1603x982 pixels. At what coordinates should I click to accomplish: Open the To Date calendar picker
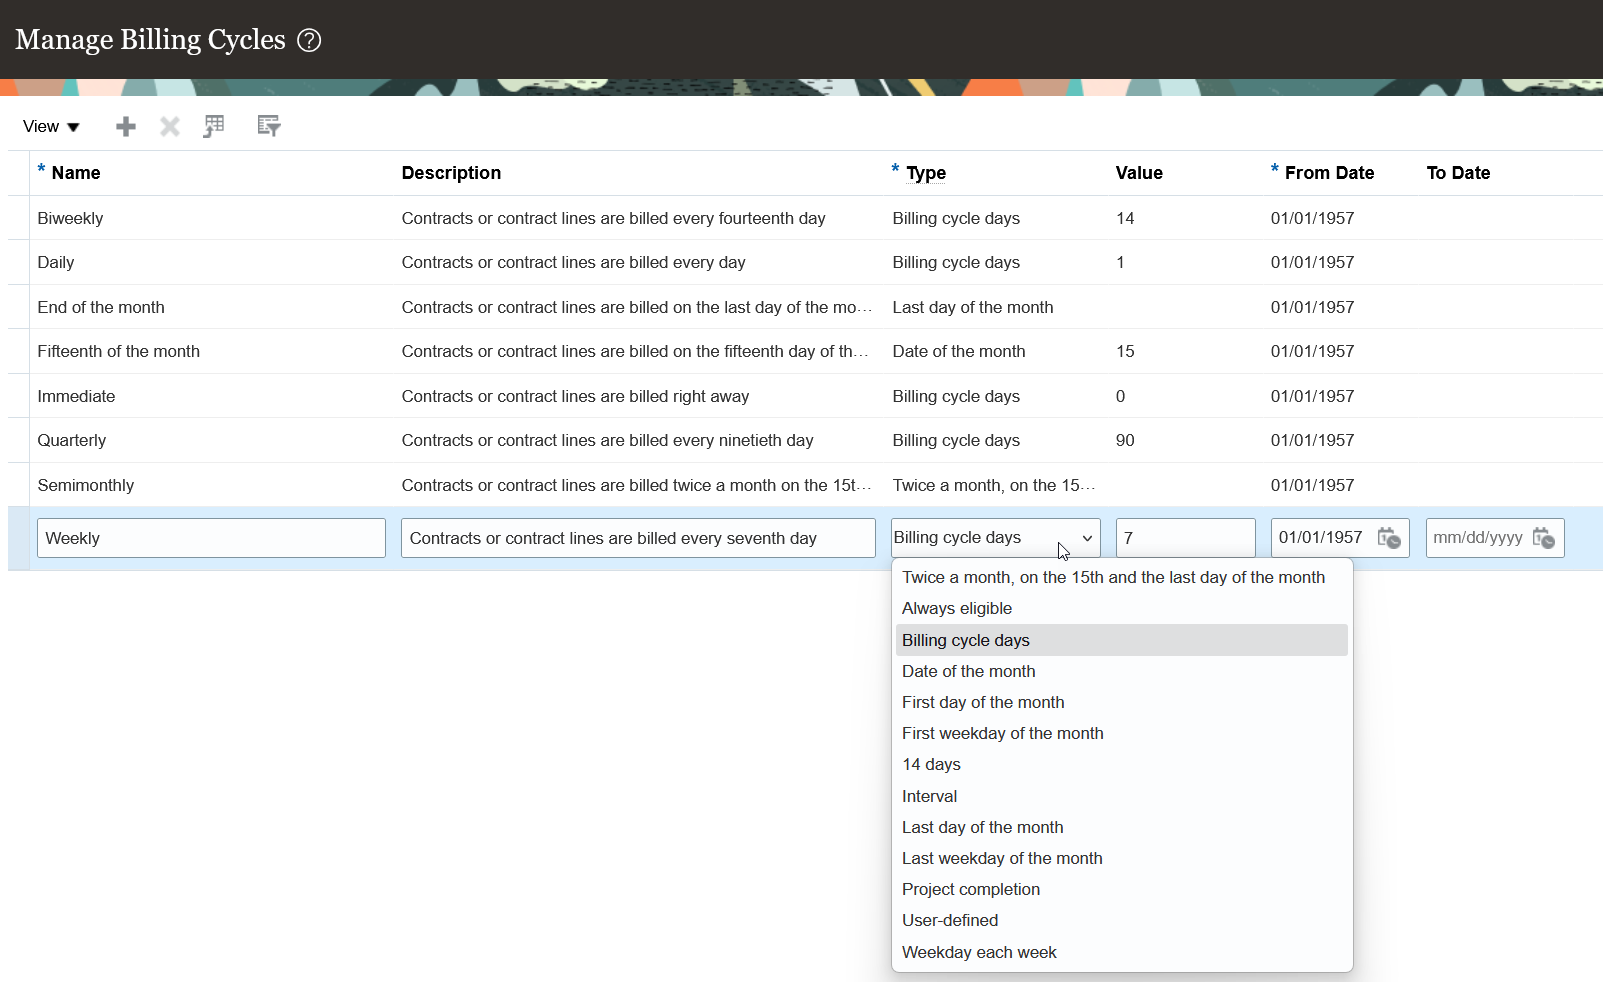click(1544, 538)
